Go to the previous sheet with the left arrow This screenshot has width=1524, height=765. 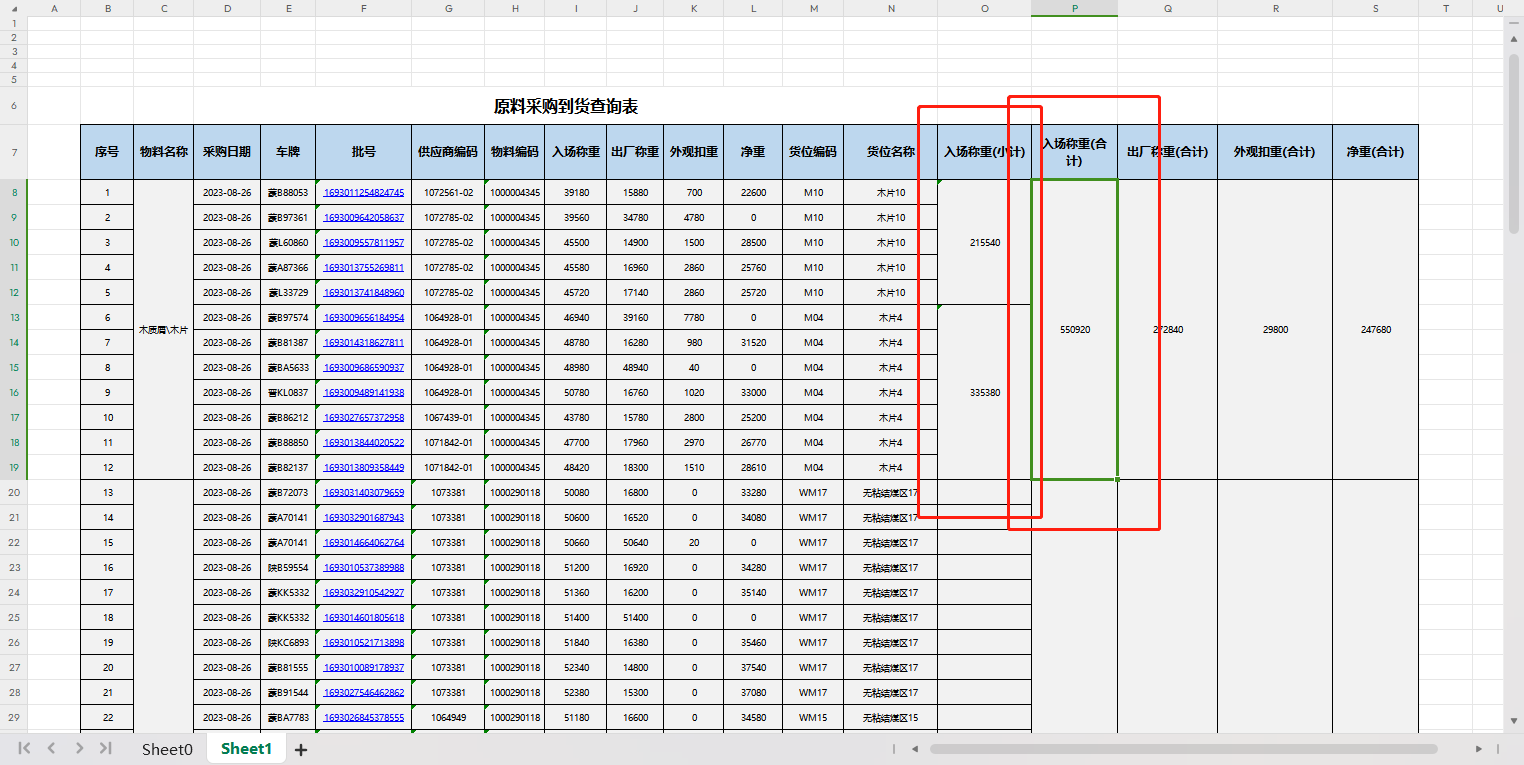pyautogui.click(x=51, y=748)
